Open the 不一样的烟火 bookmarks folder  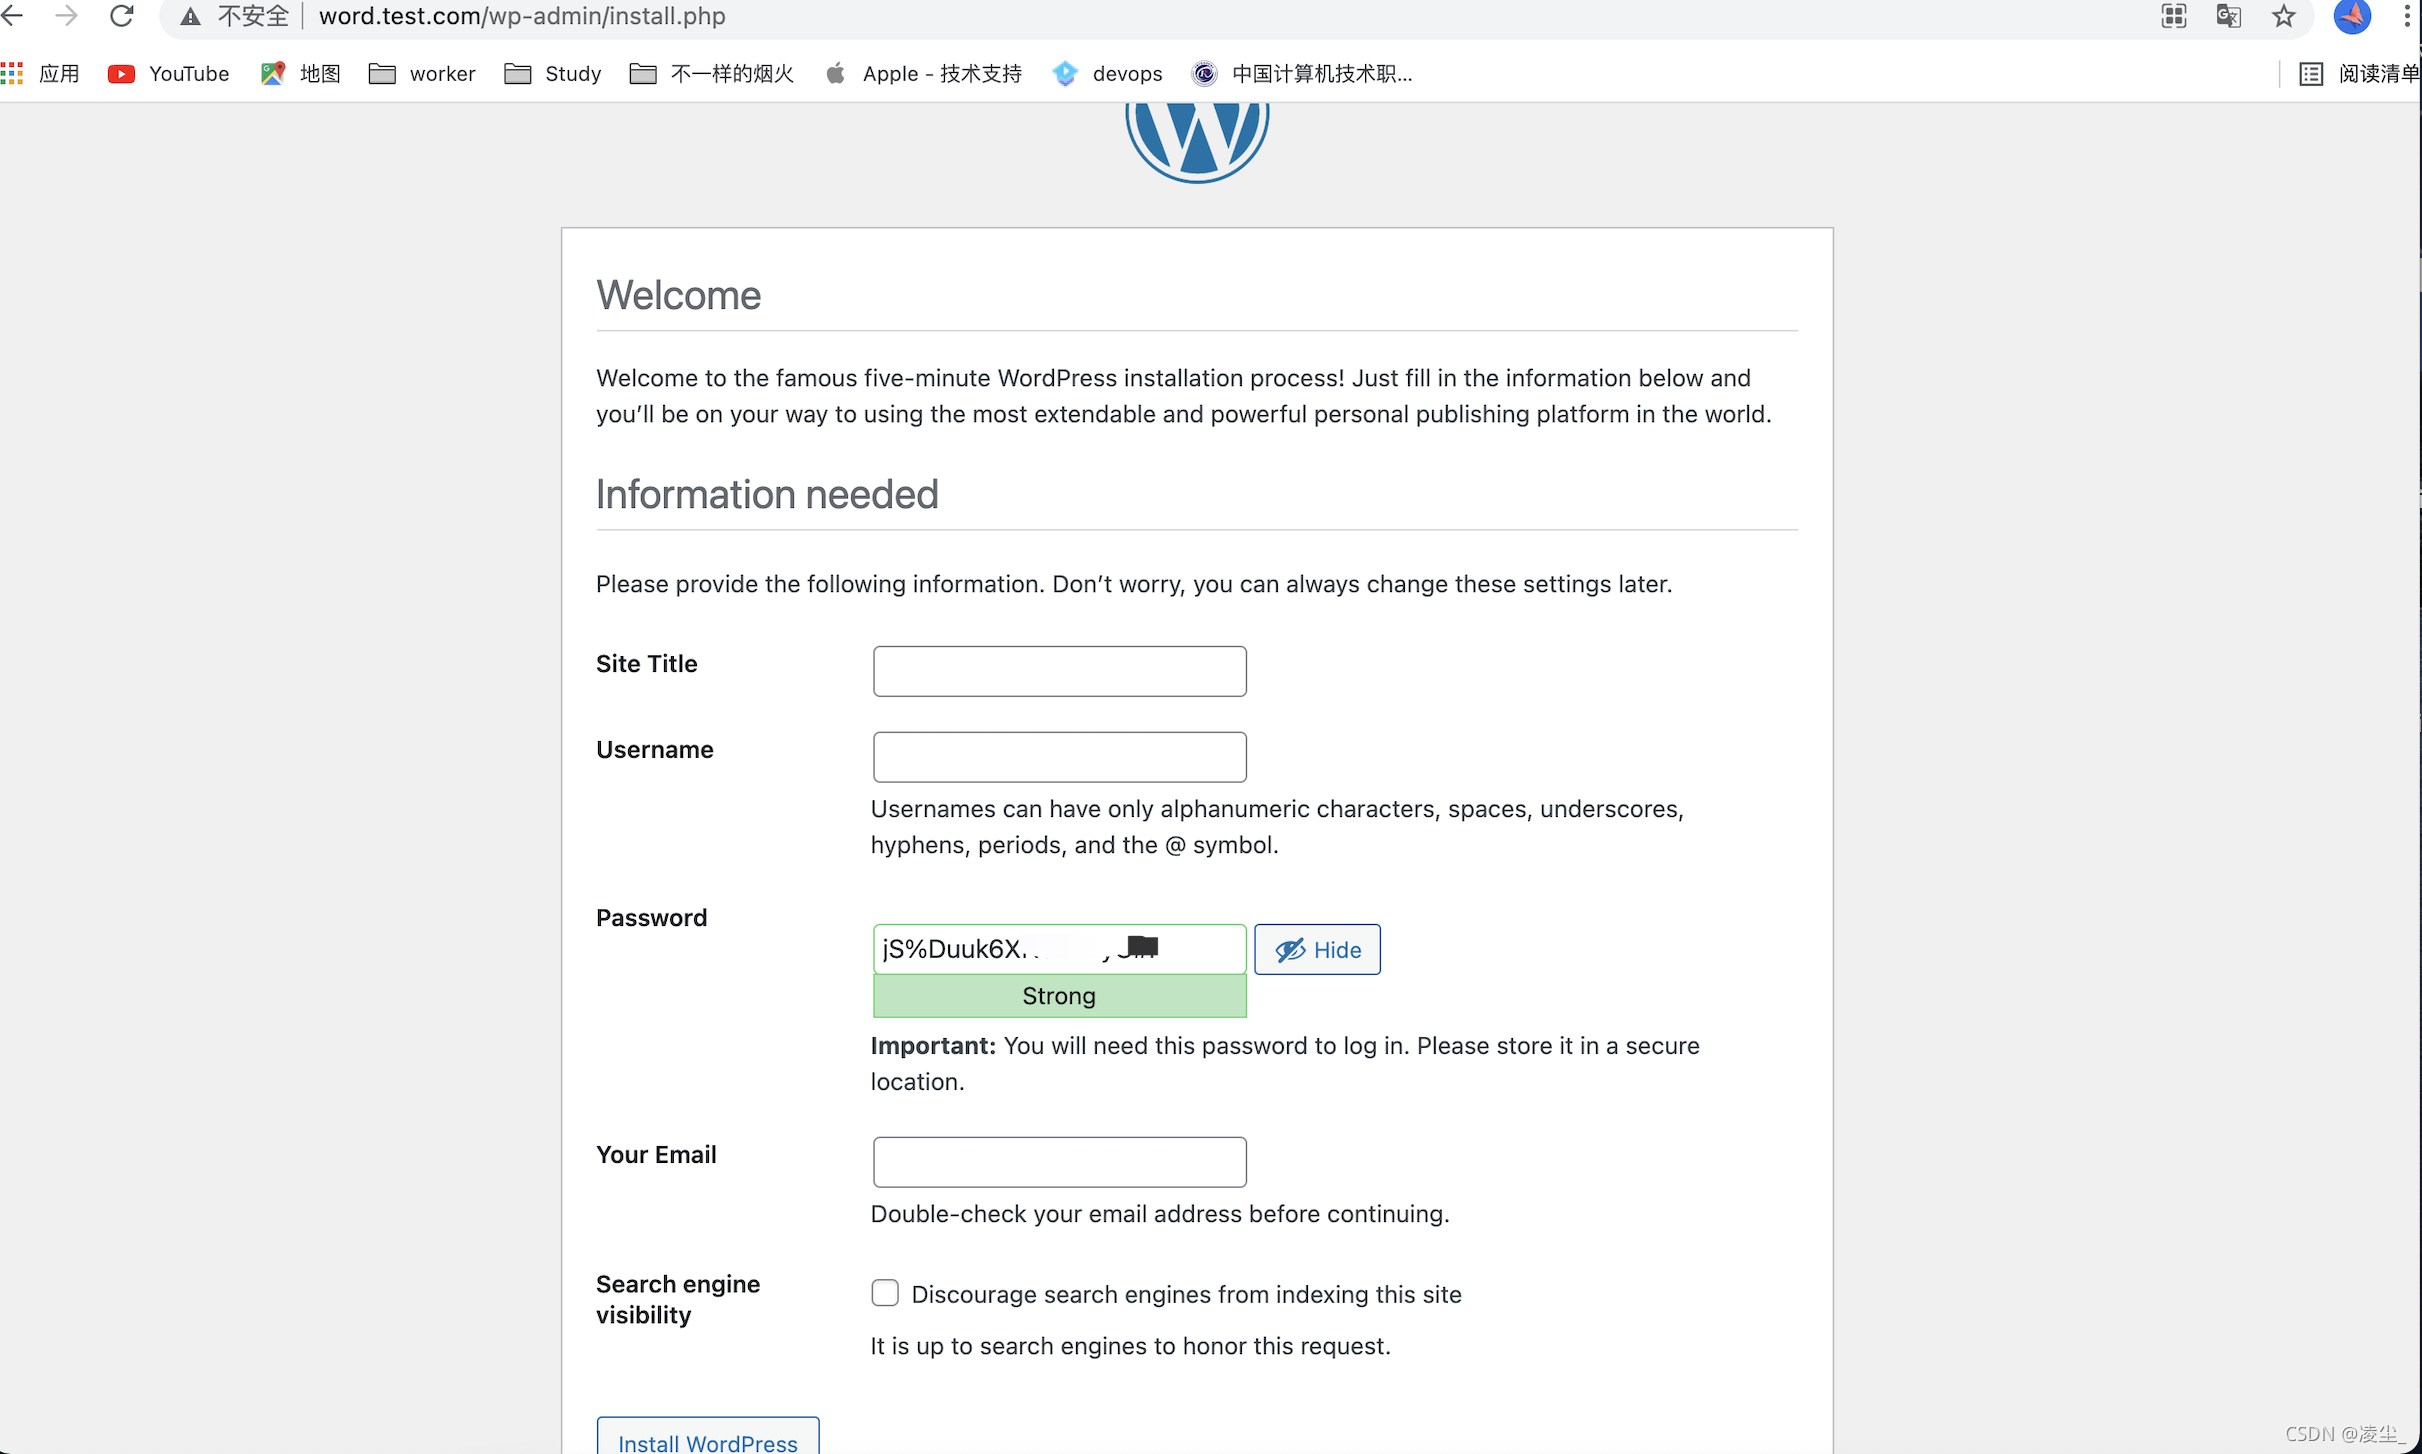711,73
